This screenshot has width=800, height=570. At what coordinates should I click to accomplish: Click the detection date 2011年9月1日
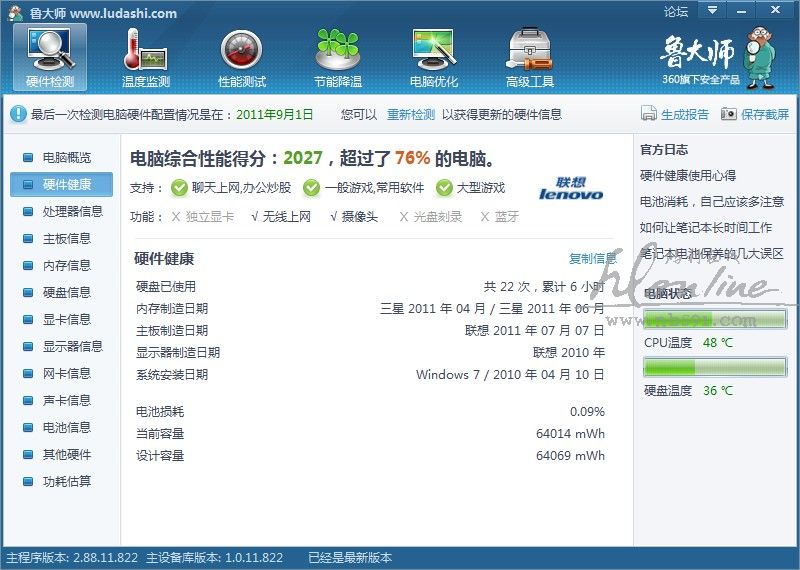(x=274, y=114)
